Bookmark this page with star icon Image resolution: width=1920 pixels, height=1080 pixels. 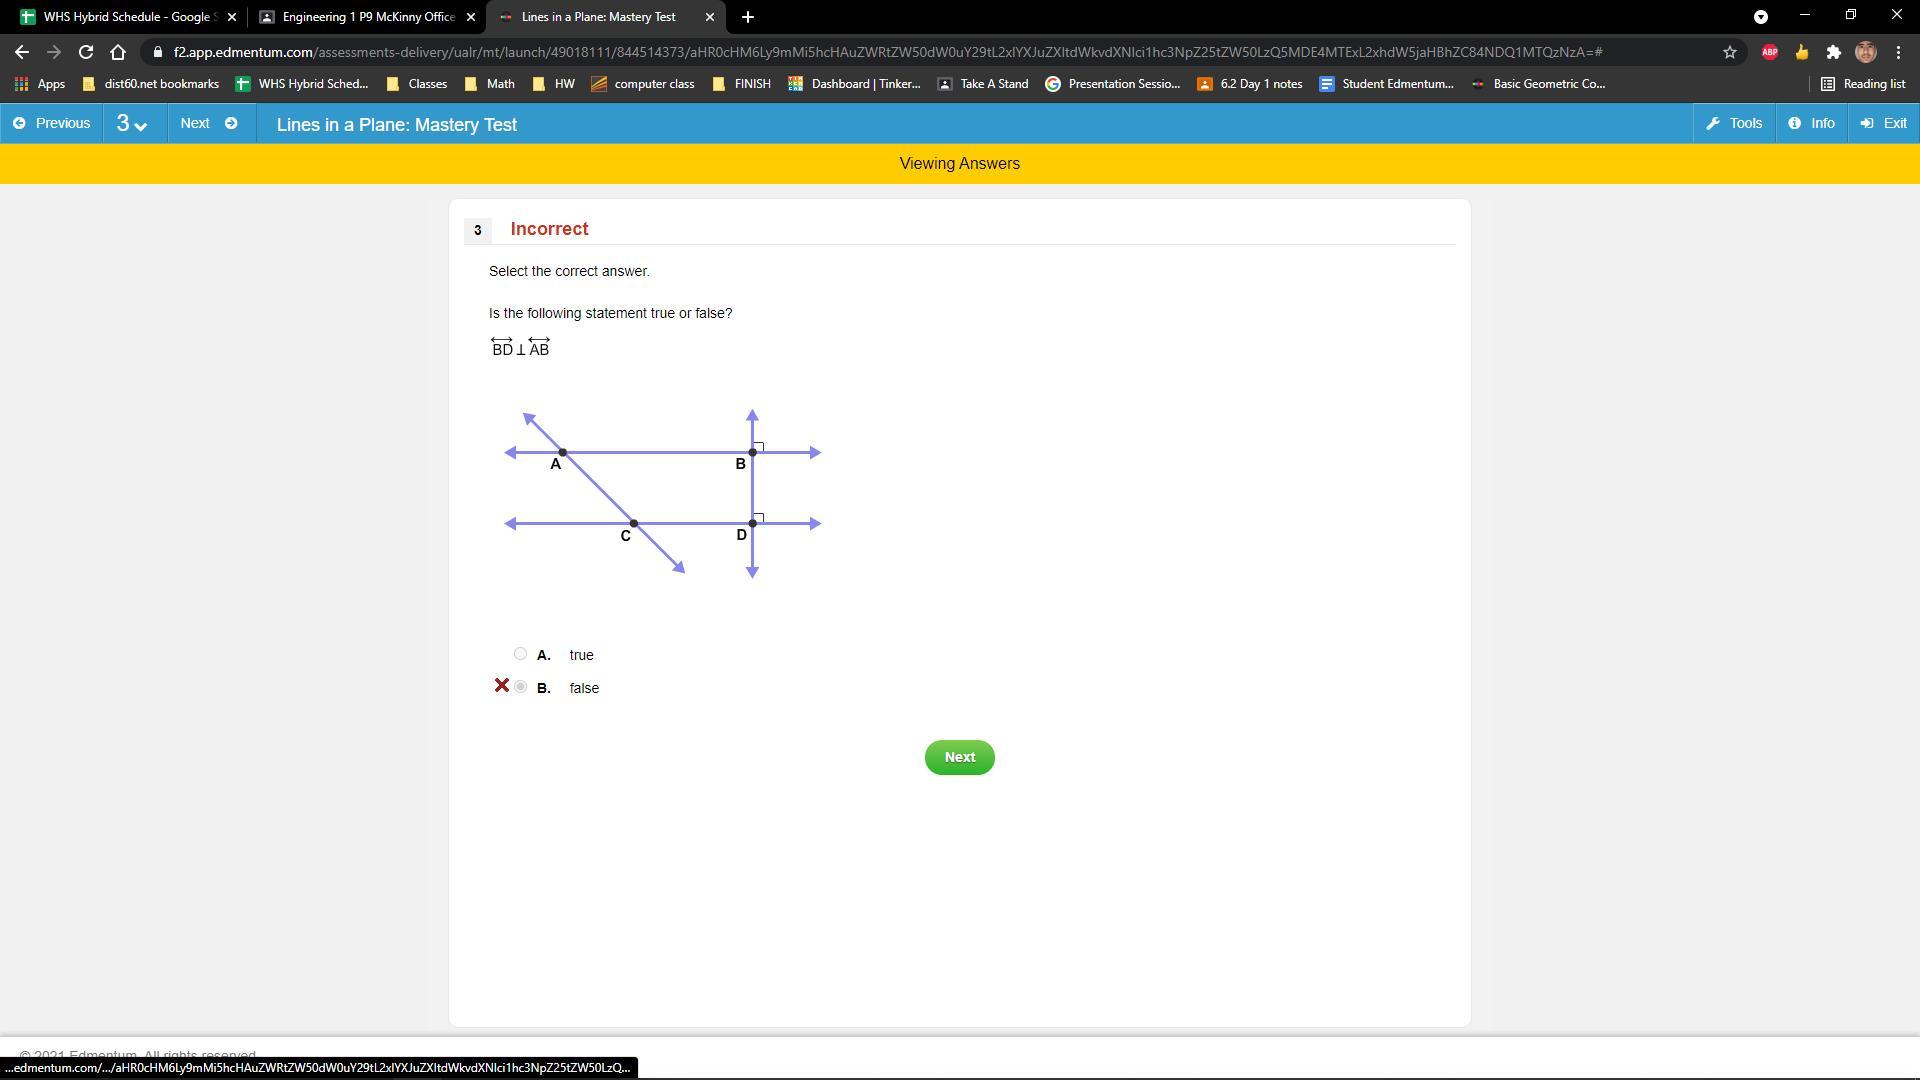[x=1729, y=52]
